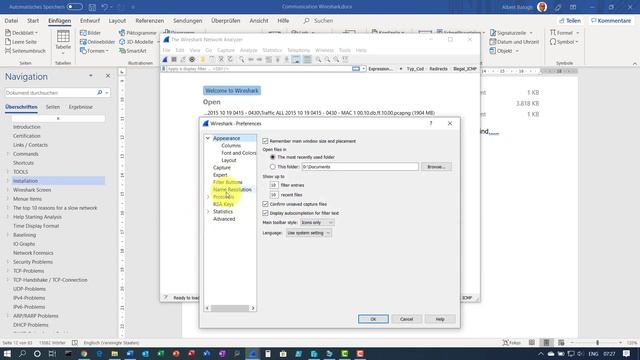Insert SmartArt graphic in Word

(133, 51)
